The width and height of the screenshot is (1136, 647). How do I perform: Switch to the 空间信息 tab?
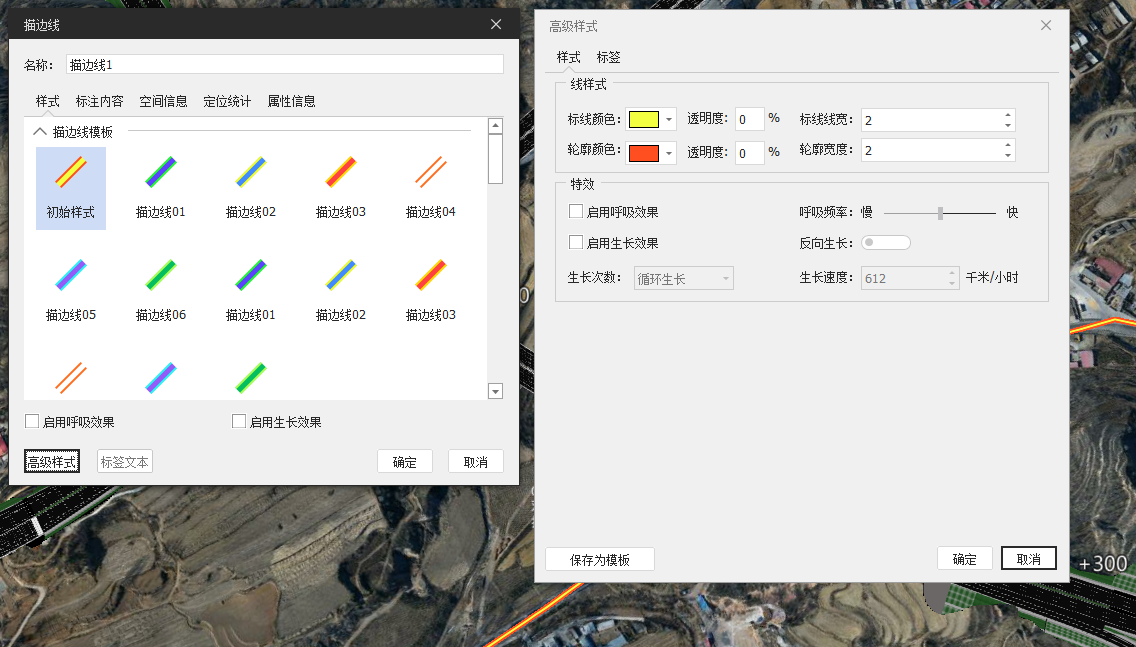tap(163, 101)
